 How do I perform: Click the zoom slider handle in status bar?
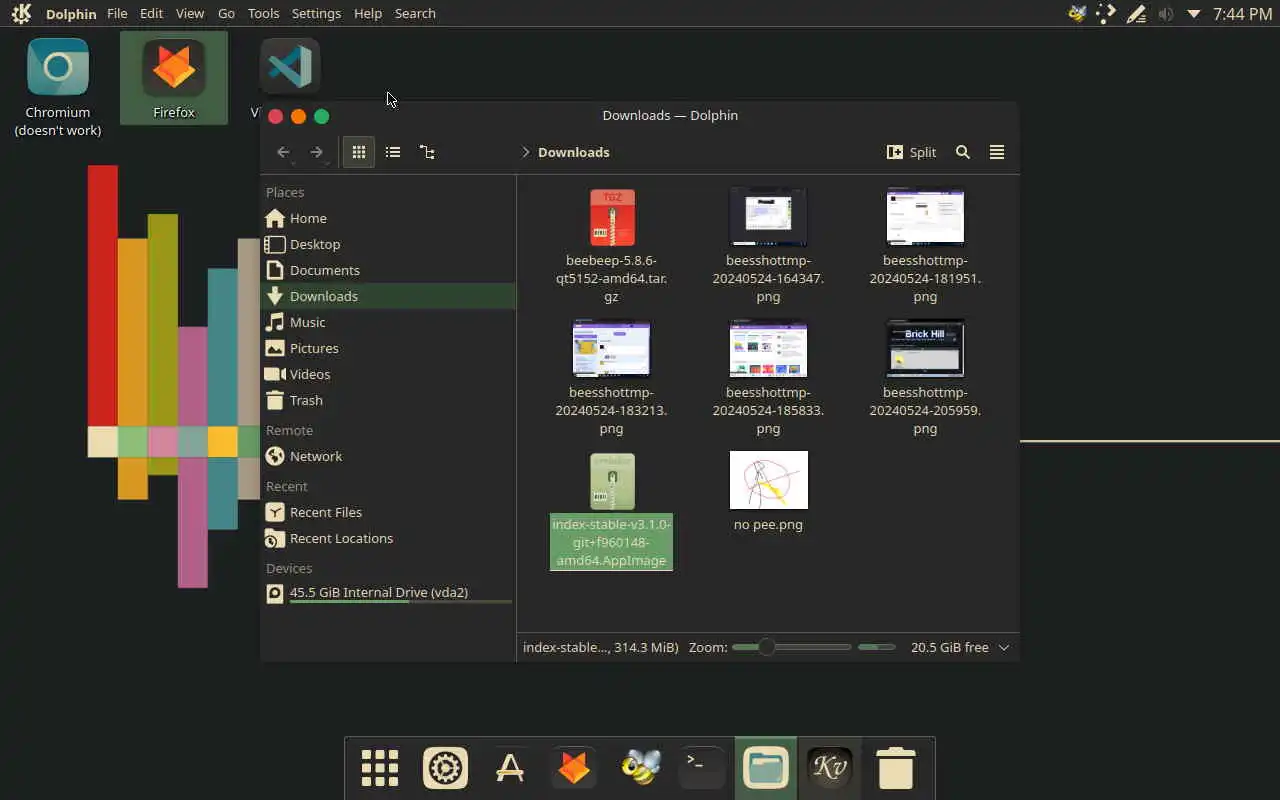point(766,647)
